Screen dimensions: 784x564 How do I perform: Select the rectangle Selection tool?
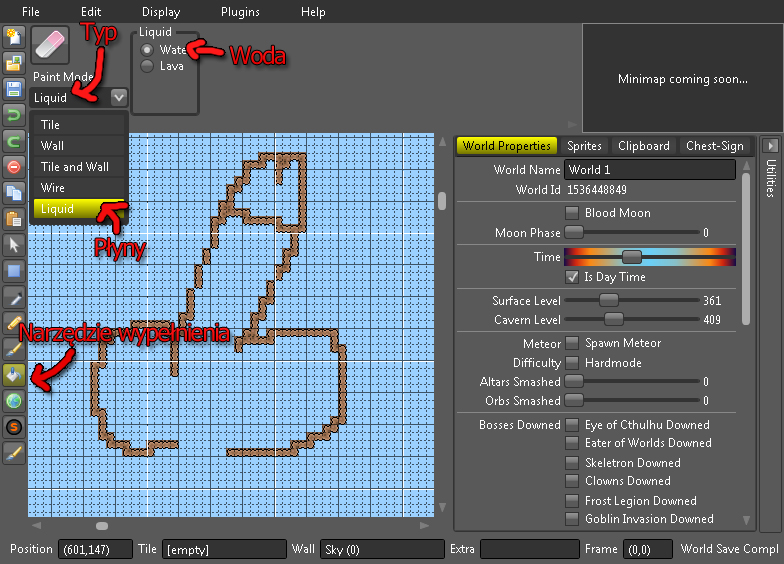point(14,271)
